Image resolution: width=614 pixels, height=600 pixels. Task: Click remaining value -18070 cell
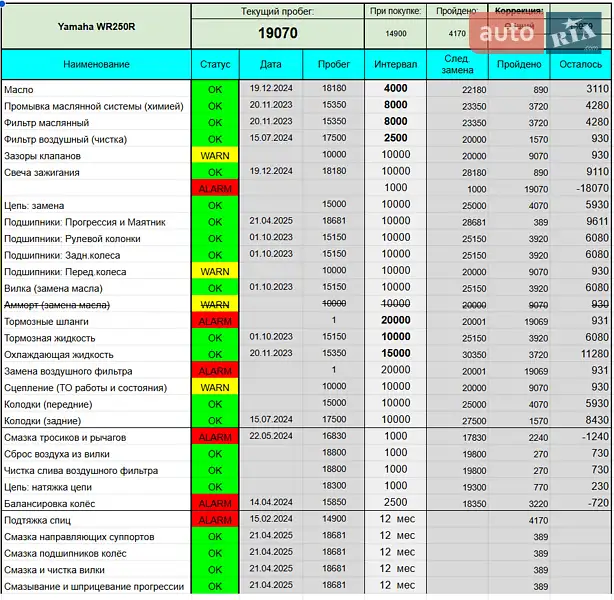579,188
